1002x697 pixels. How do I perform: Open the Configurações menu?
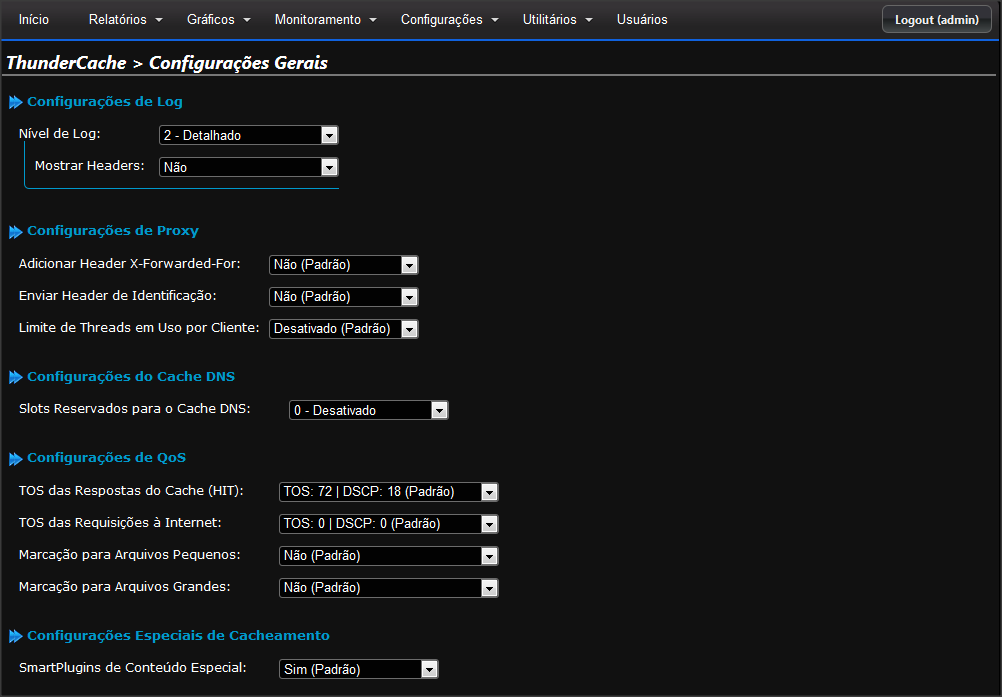point(449,20)
